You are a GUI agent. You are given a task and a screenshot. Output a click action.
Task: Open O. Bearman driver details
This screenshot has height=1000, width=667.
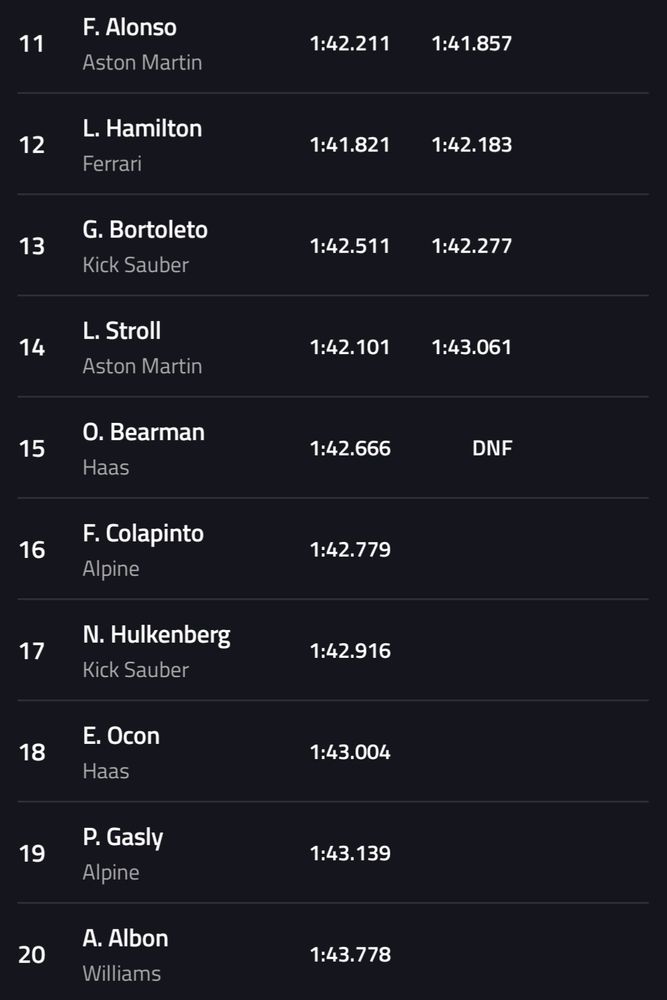[143, 432]
